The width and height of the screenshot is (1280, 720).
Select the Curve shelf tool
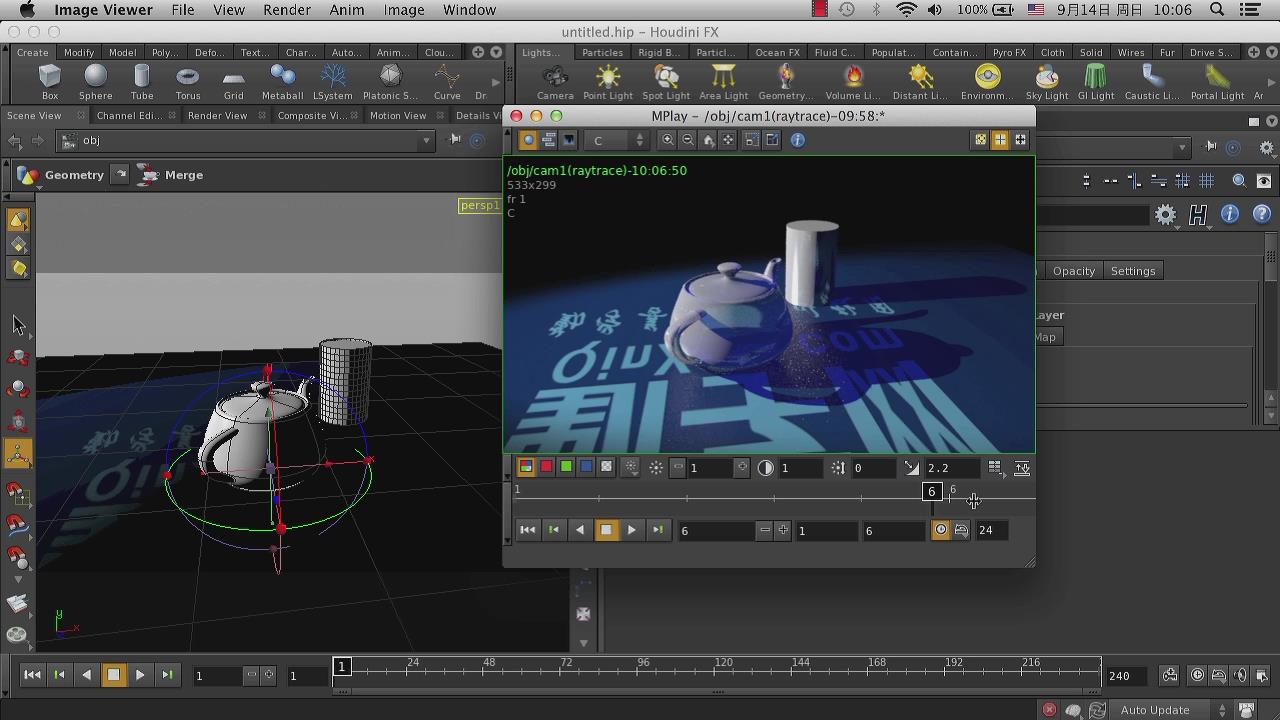pos(447,81)
